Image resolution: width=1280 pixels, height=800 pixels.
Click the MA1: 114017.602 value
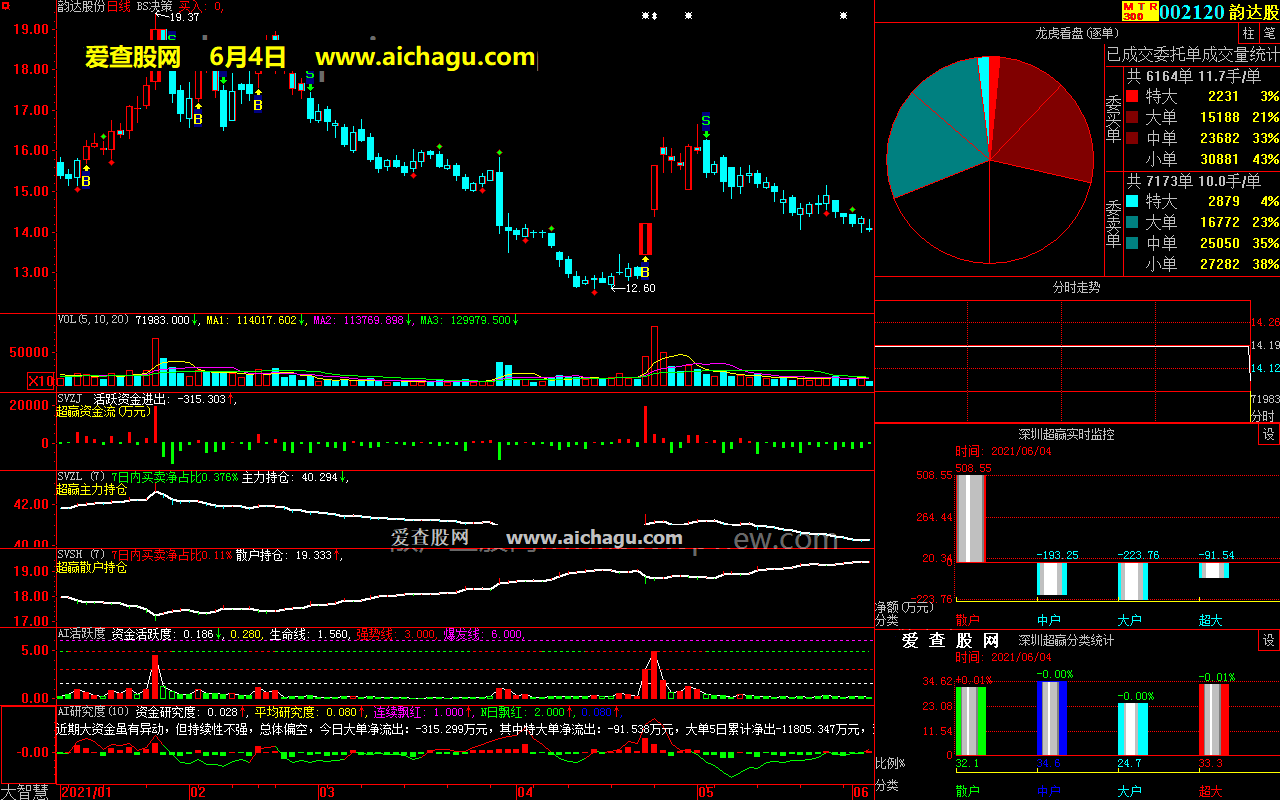(251, 321)
